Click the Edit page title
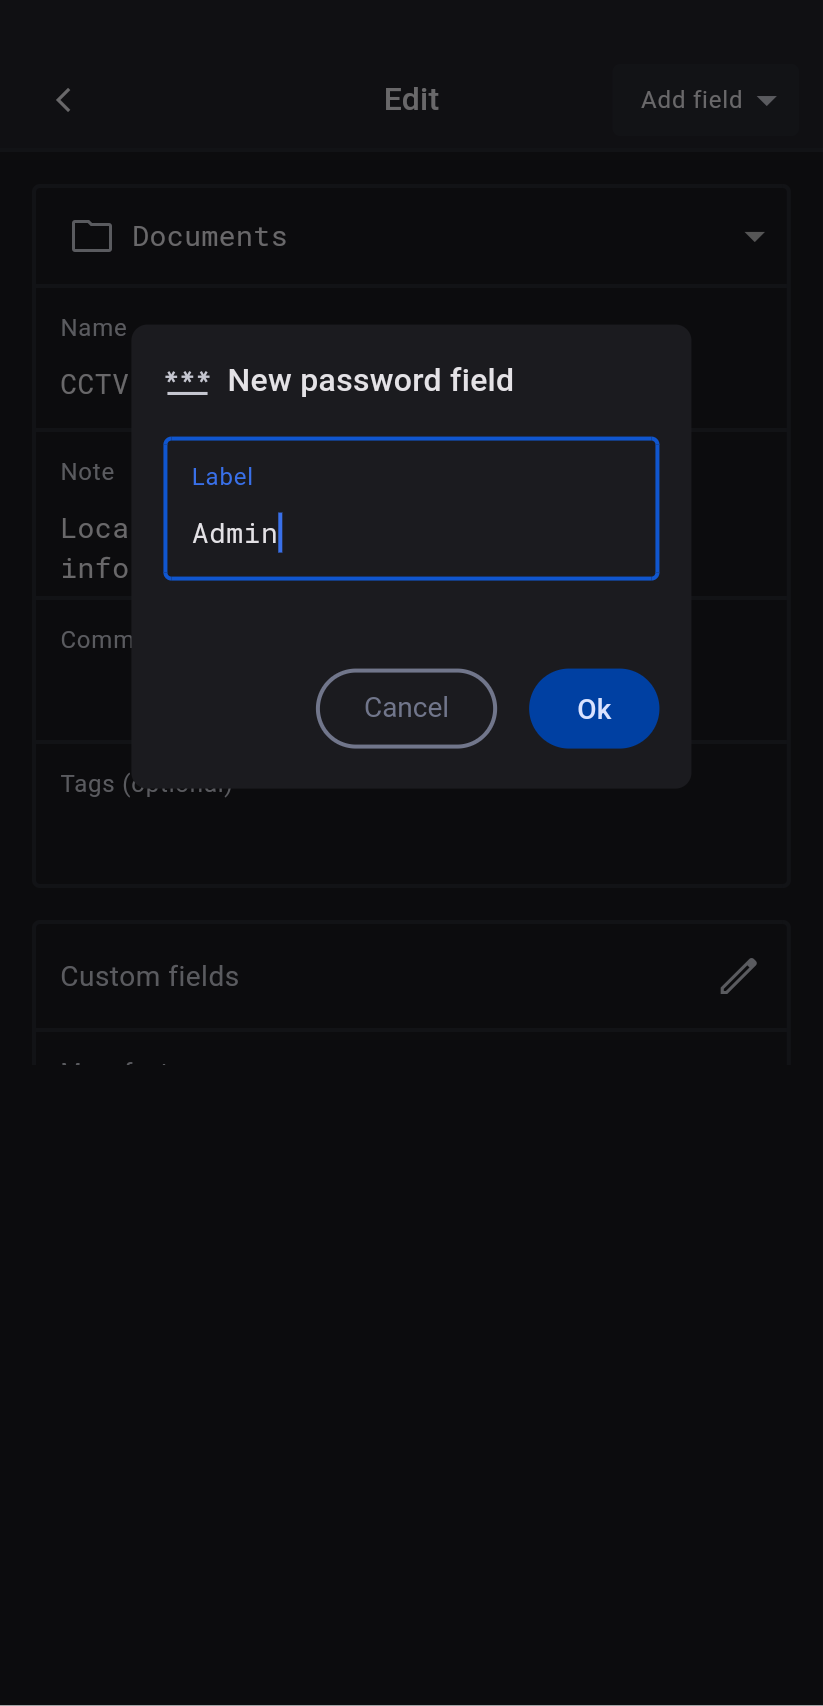The height and width of the screenshot is (1706, 823). (411, 100)
